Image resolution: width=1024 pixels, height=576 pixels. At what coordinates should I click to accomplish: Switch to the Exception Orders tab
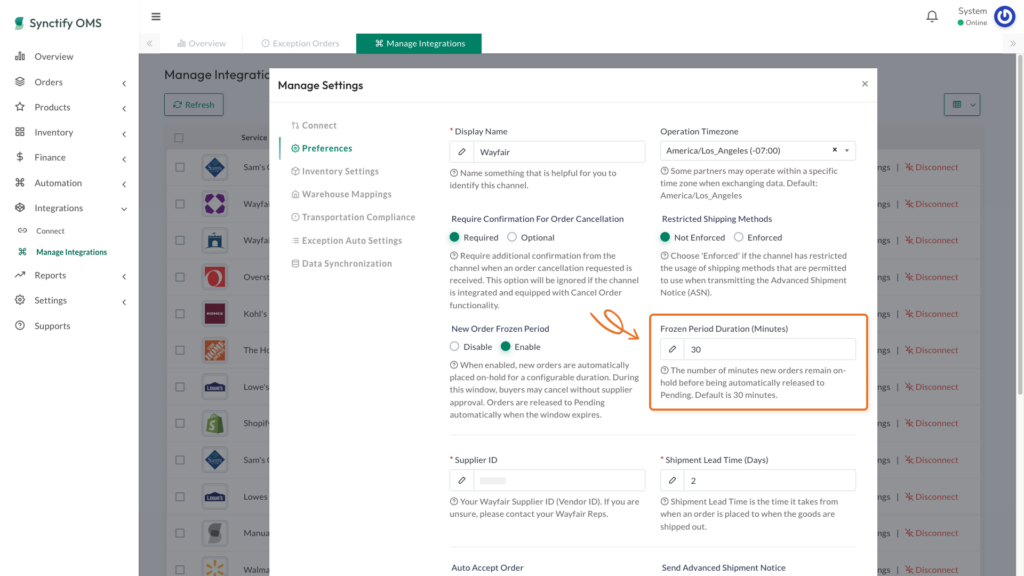pos(300,43)
